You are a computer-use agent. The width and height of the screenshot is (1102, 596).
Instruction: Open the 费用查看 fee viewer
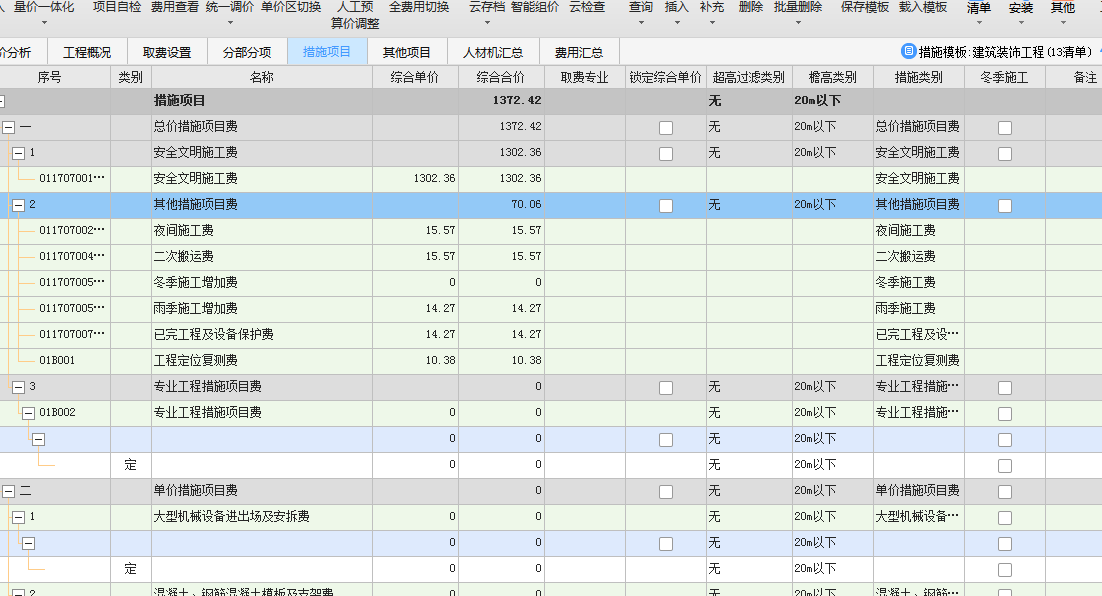174,8
